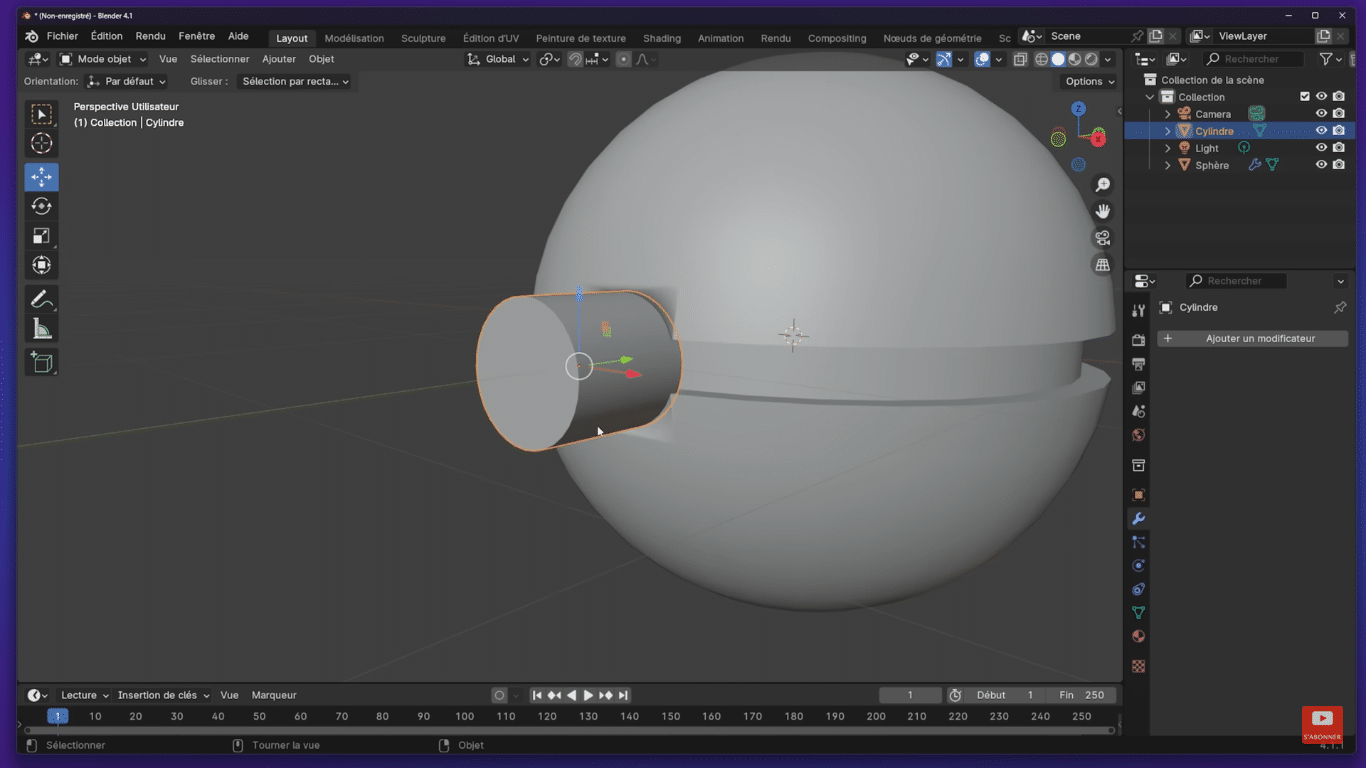This screenshot has width=1366, height=768.
Task: Disable camera rendering for the Light object
Action: pos(1338,147)
